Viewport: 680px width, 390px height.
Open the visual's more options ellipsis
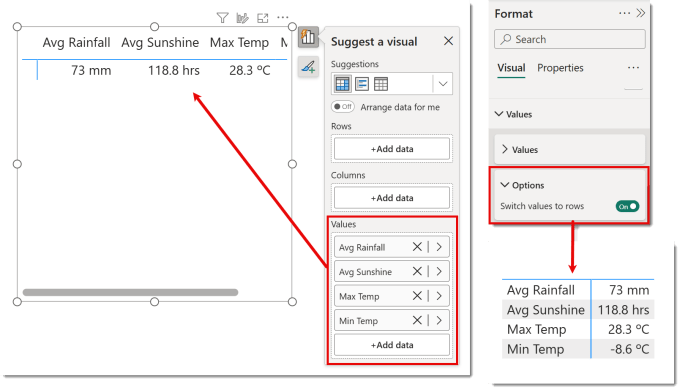(283, 18)
